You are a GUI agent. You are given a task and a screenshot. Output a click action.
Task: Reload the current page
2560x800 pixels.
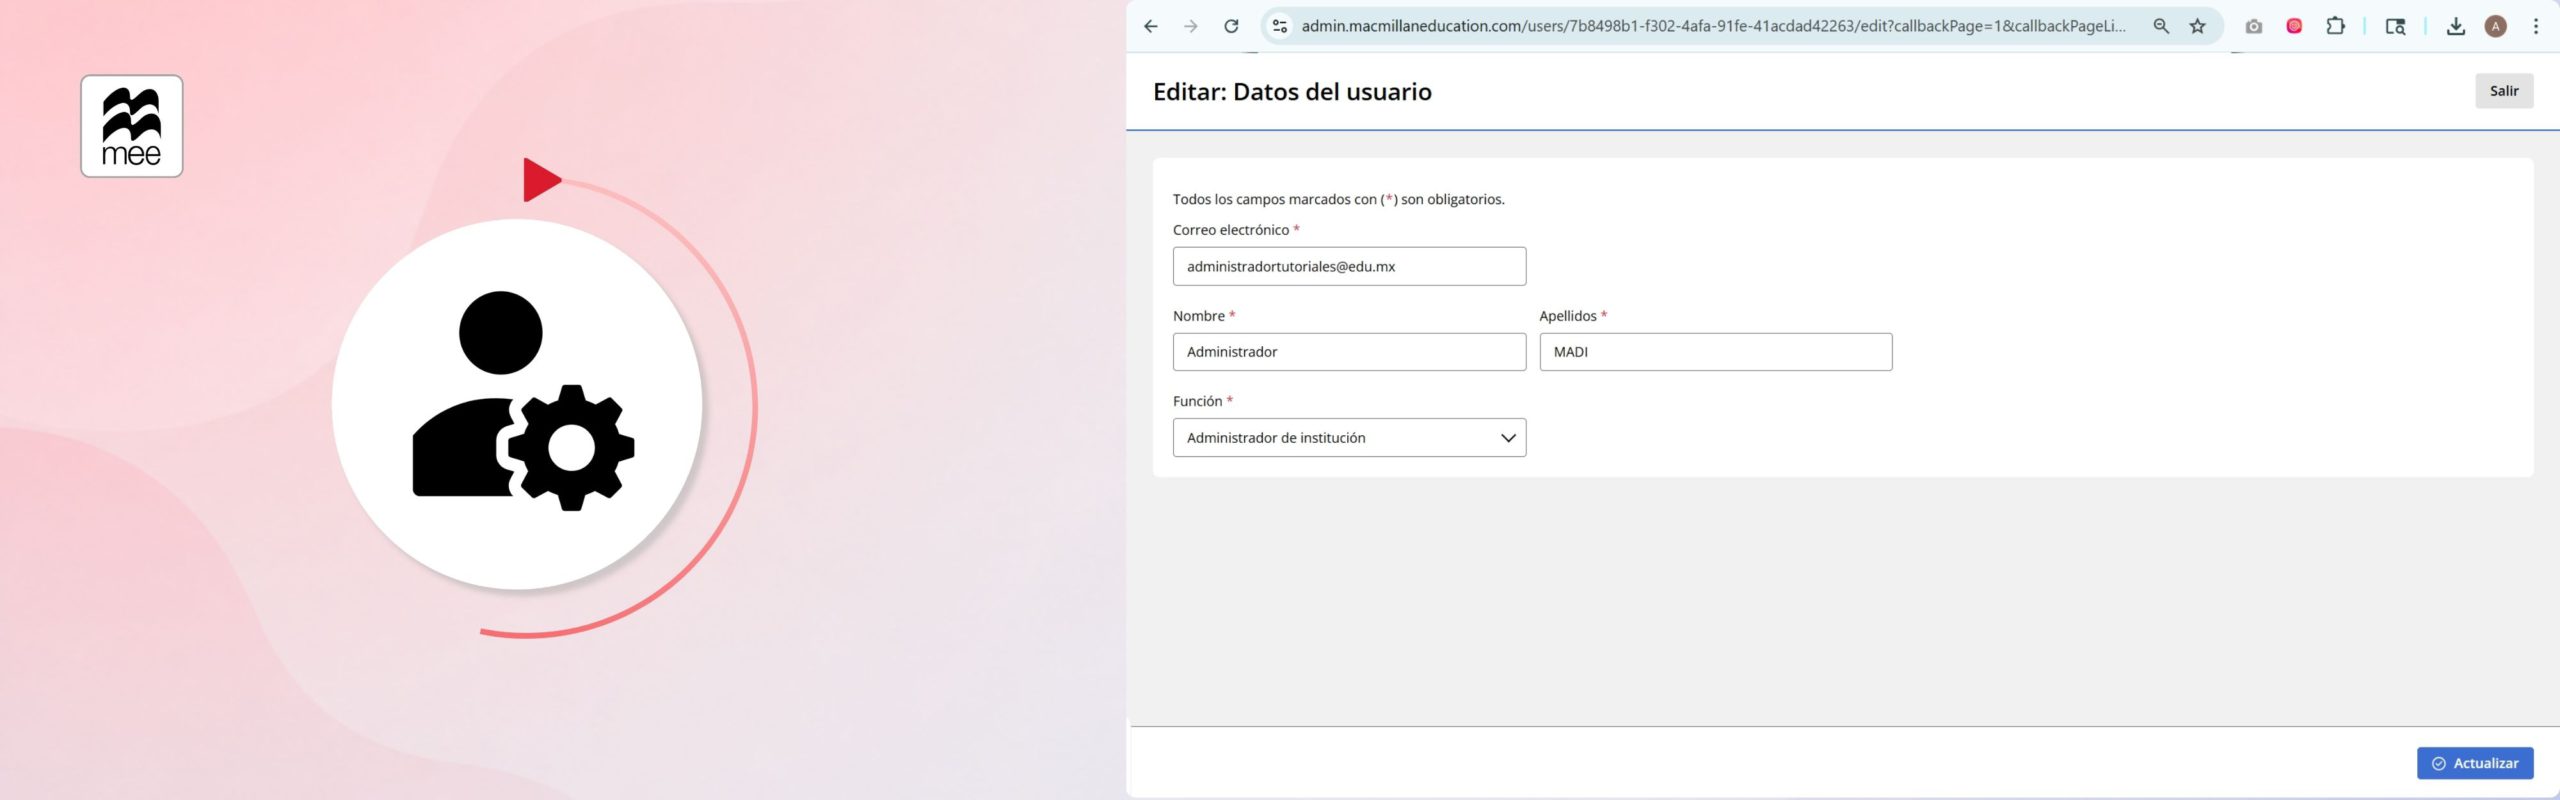(1231, 27)
